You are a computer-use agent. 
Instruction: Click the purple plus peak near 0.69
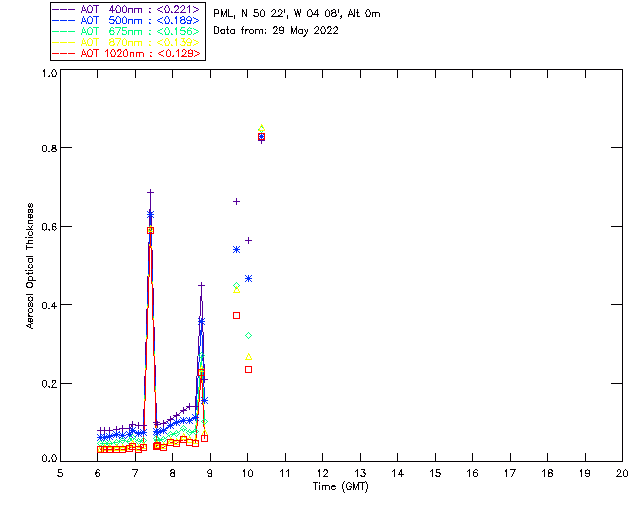(150, 192)
